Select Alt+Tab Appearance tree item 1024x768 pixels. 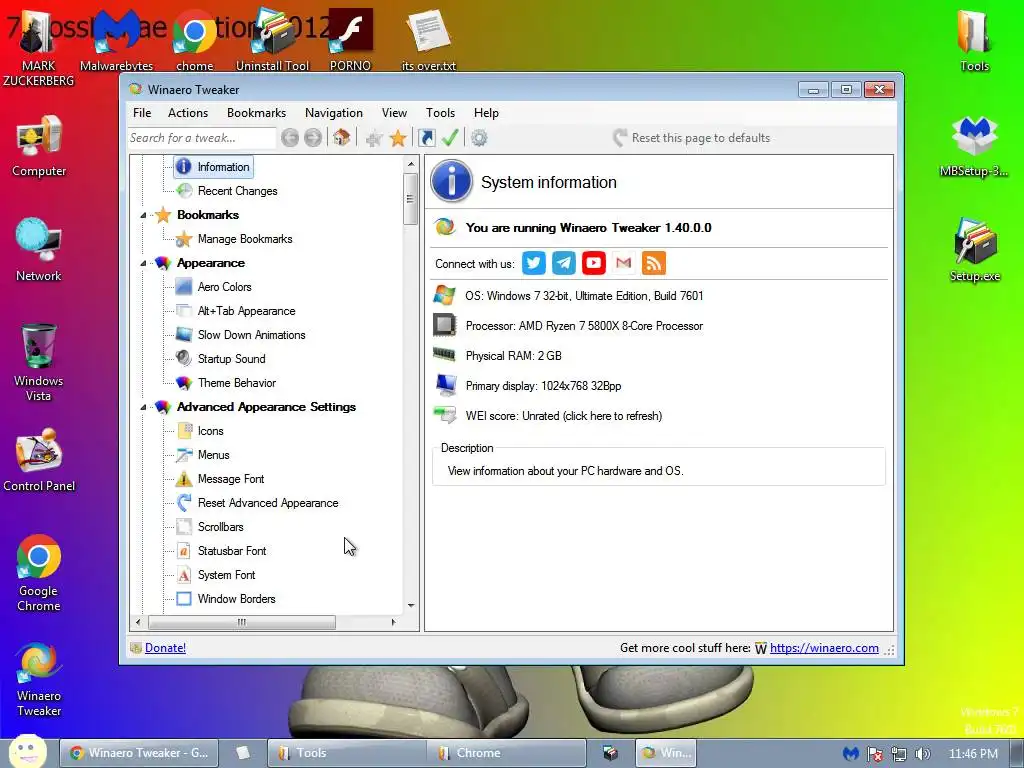(246, 311)
